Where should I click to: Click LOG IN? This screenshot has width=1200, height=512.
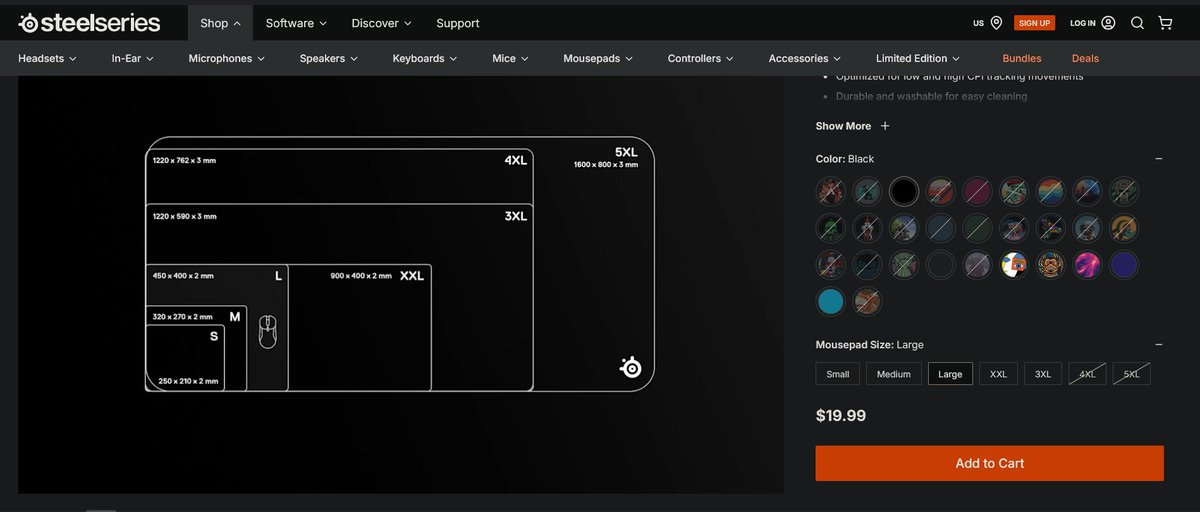click(1092, 22)
